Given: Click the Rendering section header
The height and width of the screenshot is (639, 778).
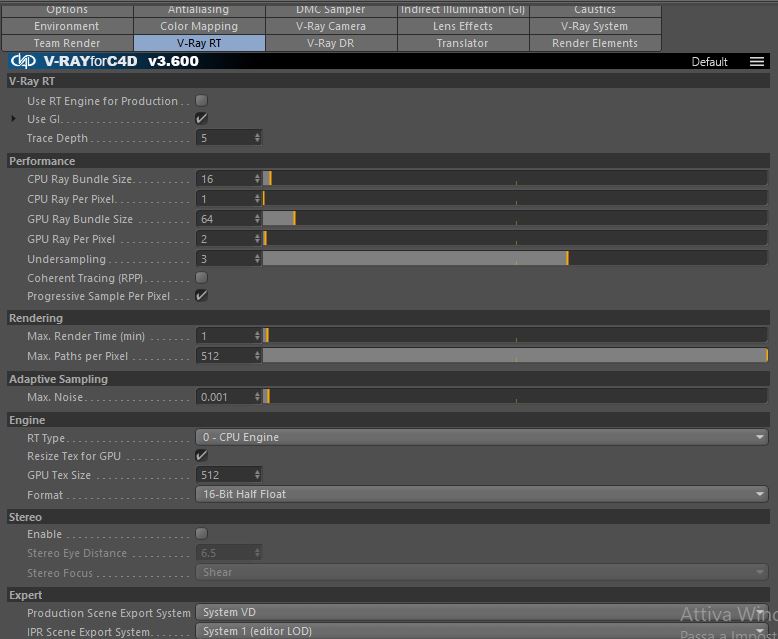Looking at the screenshot, I should tap(389, 318).
